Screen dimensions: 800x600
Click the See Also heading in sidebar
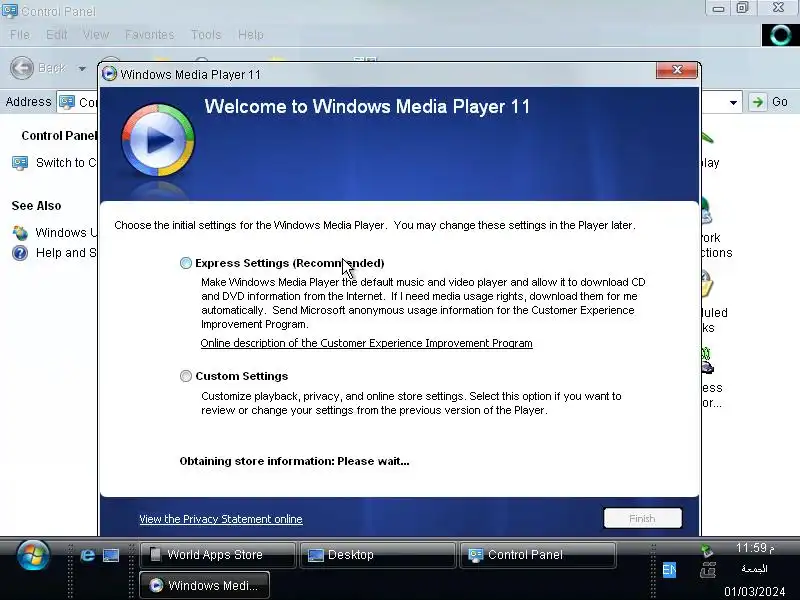[36, 206]
